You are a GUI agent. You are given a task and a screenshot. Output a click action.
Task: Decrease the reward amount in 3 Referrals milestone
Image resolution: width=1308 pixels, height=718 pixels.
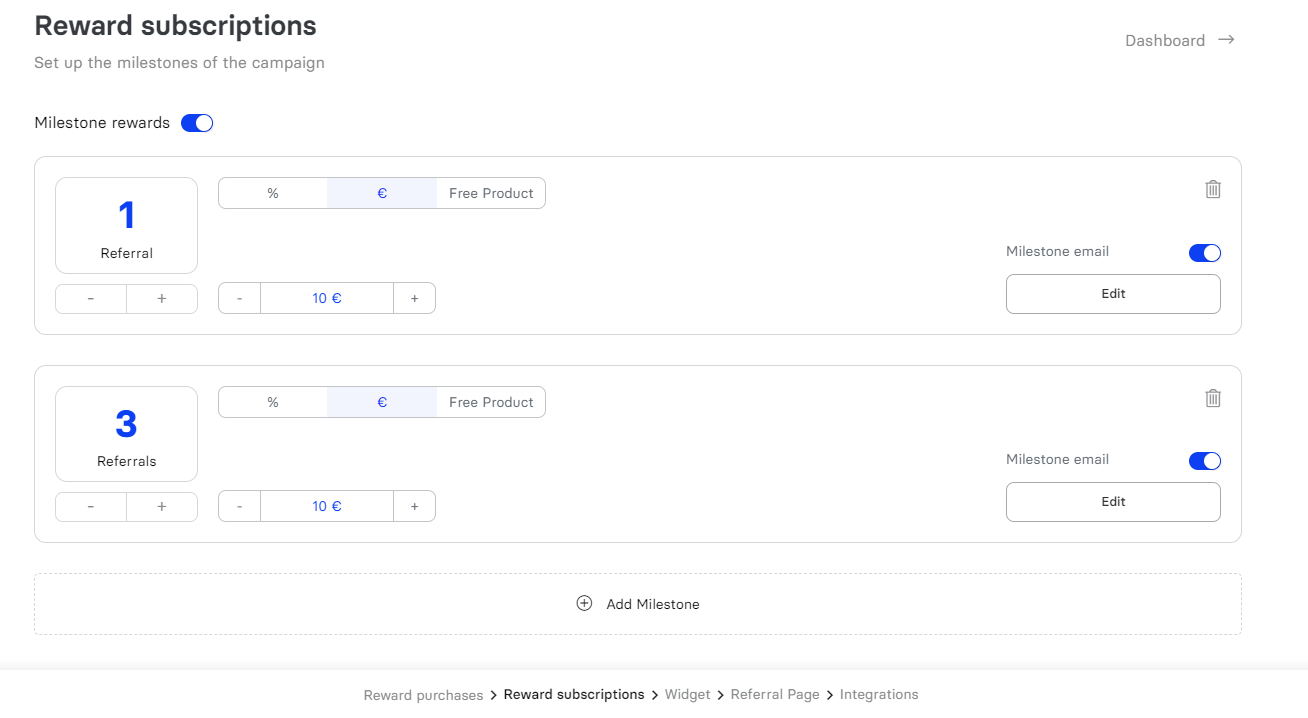point(240,507)
